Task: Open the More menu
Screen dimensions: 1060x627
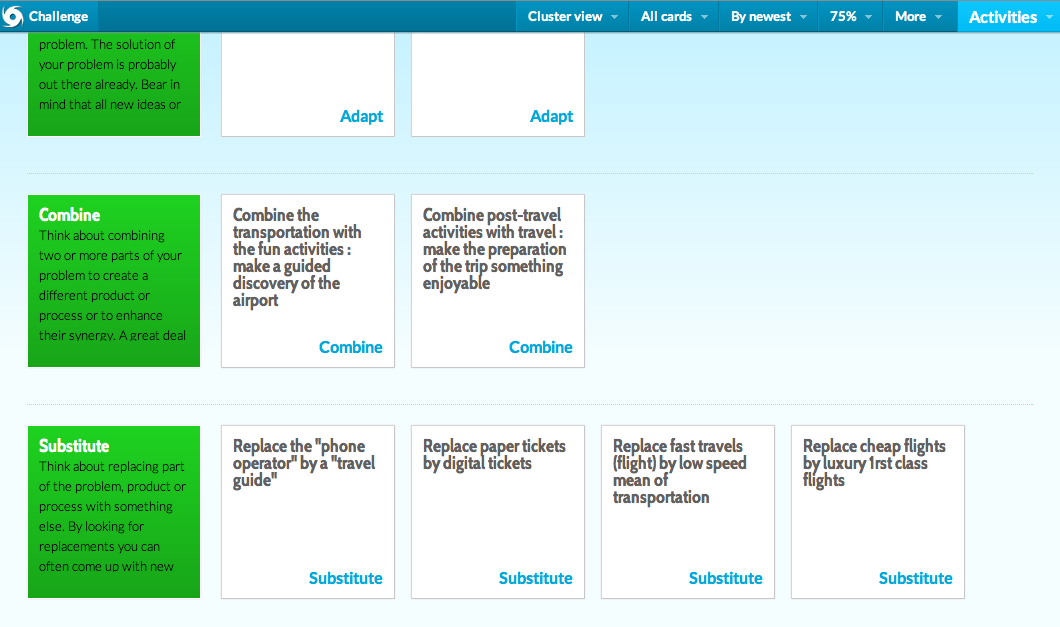Action: point(918,16)
